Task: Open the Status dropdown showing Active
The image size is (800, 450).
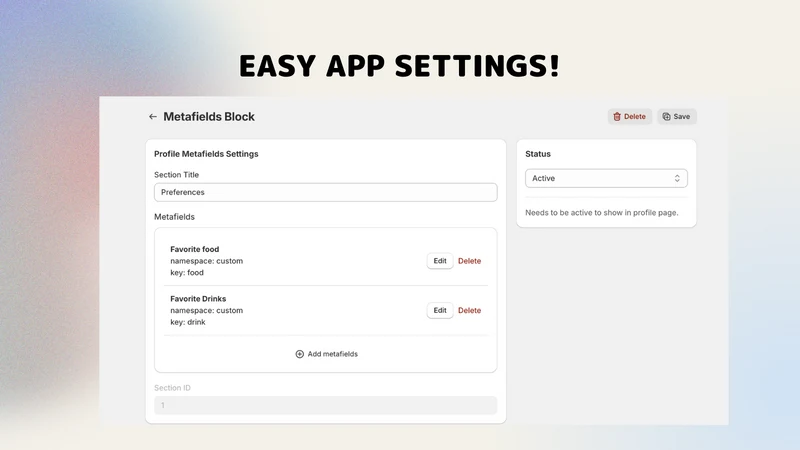Action: pyautogui.click(x=606, y=179)
